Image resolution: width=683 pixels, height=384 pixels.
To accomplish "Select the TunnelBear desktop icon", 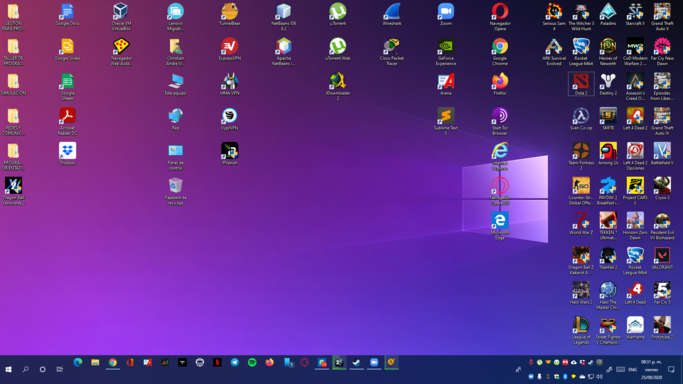I will (x=230, y=15).
